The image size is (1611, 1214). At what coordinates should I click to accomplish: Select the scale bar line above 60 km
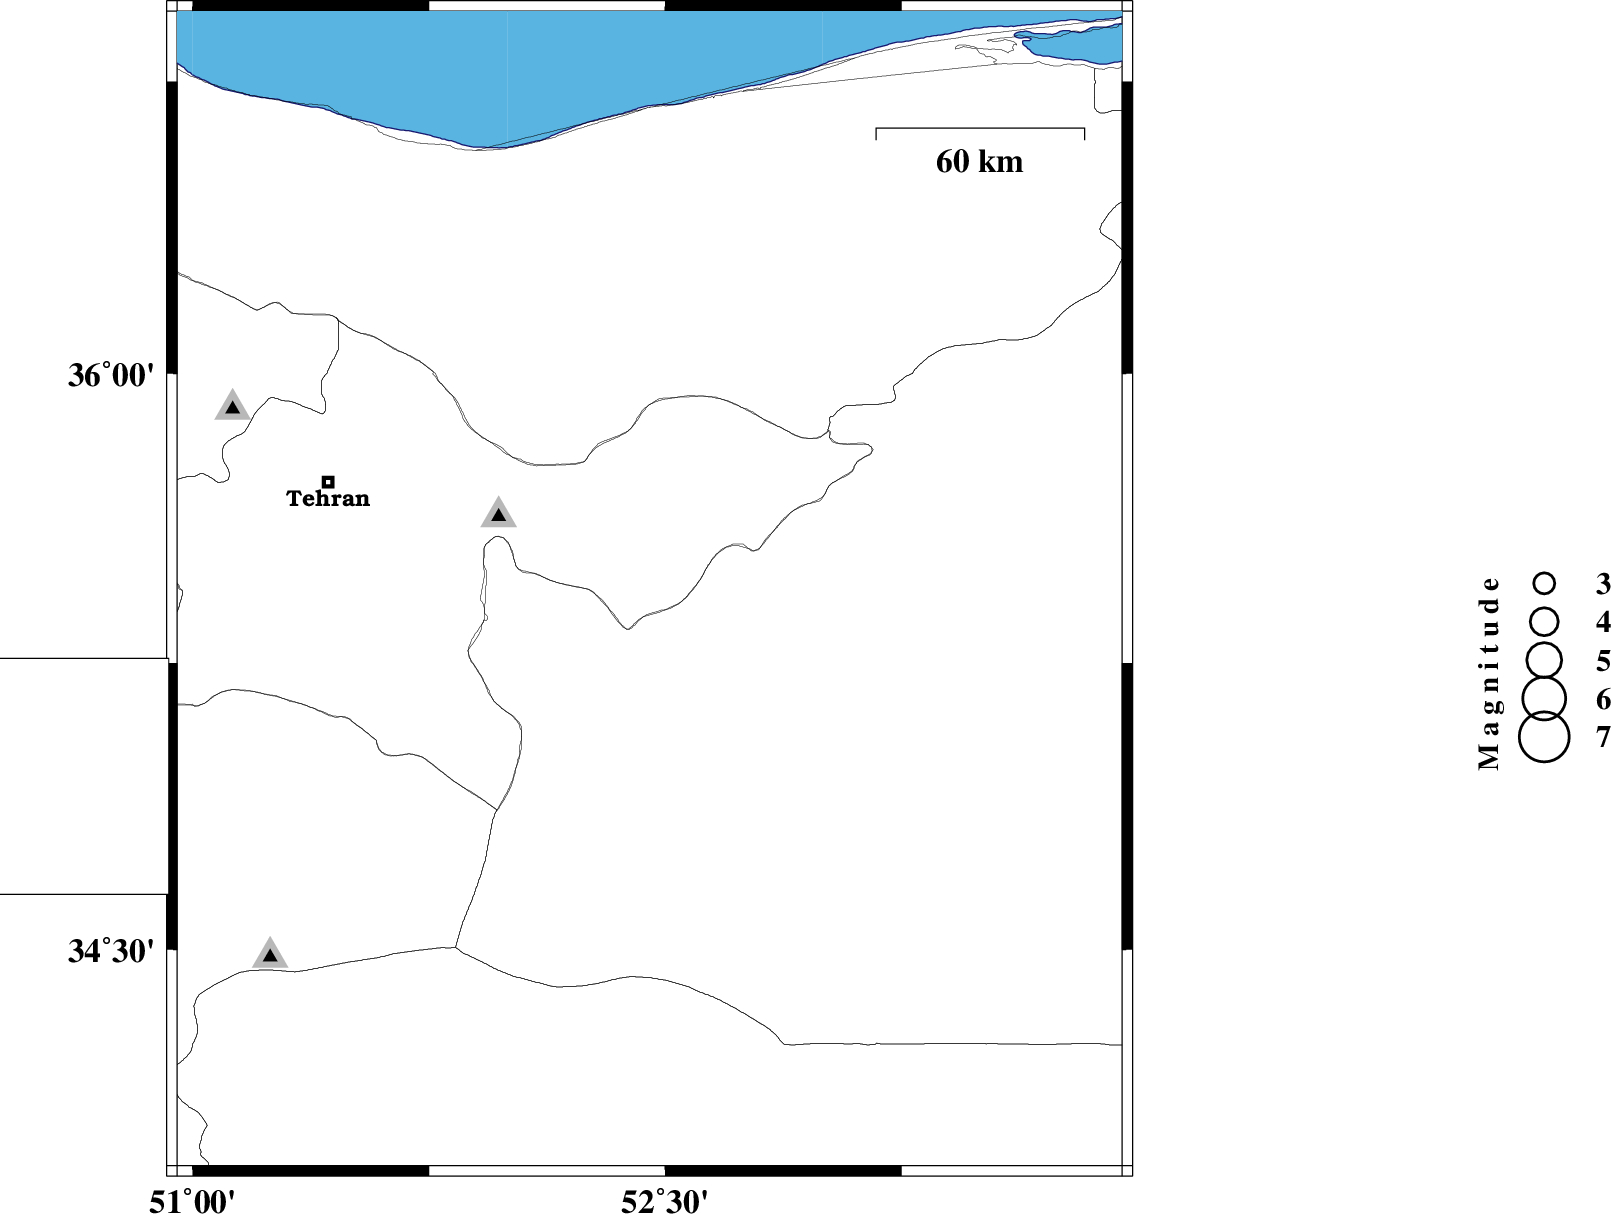point(980,129)
